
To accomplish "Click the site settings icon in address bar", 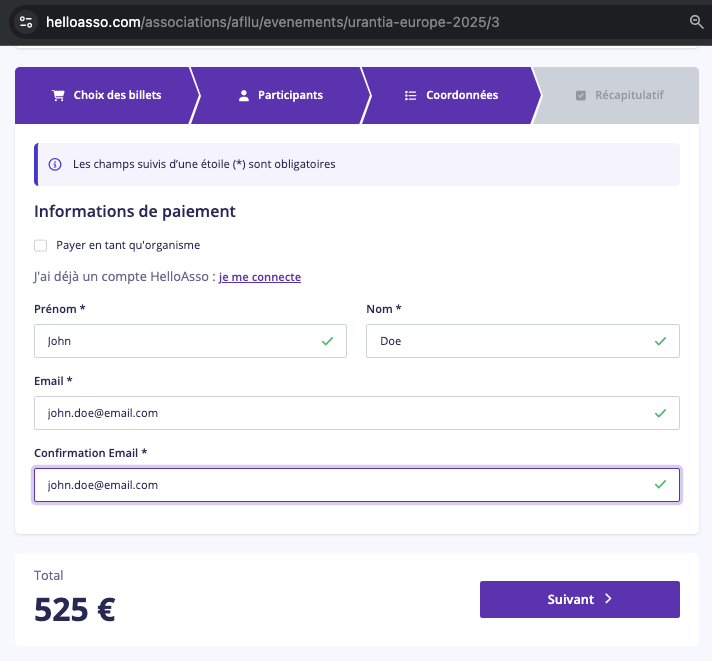I will pyautogui.click(x=26, y=22).
